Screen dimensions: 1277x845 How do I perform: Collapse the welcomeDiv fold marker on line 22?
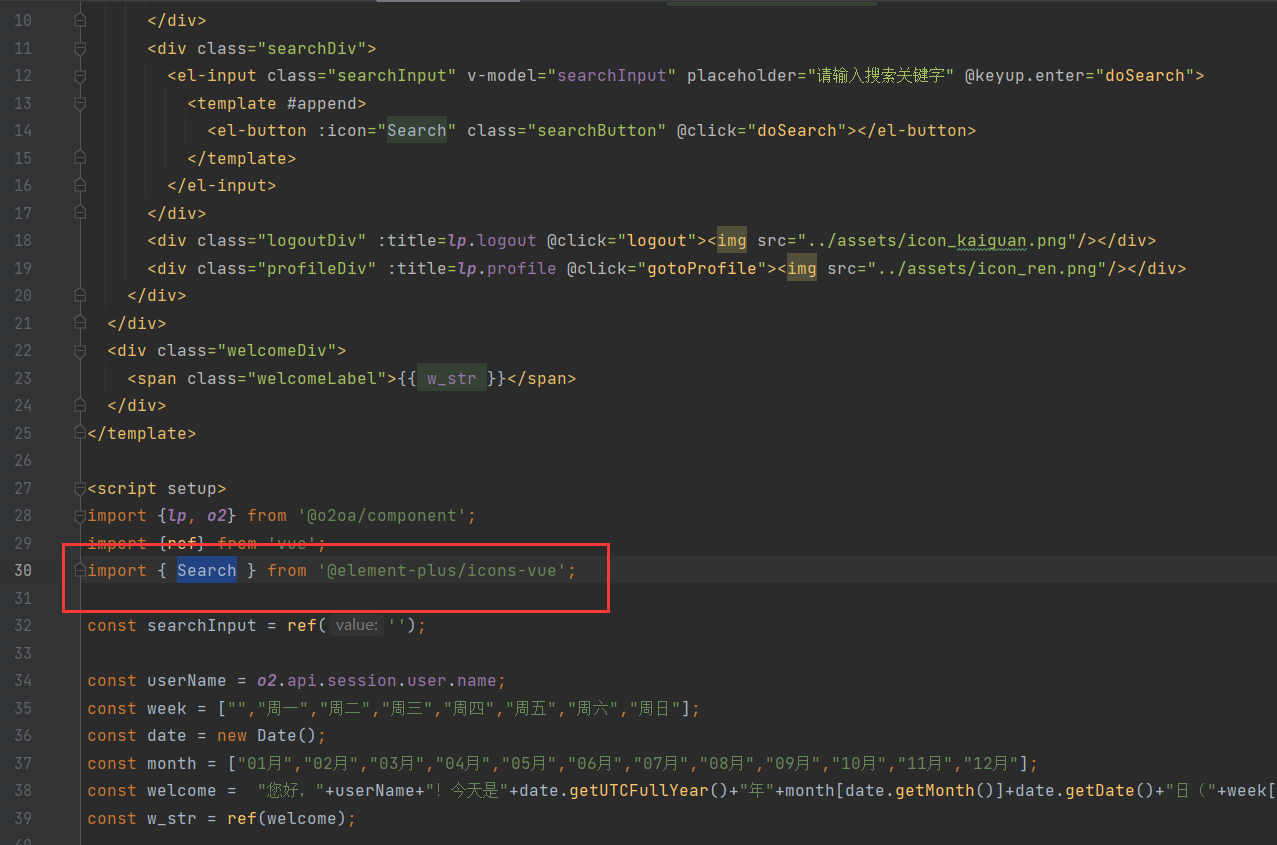pyautogui.click(x=80, y=350)
